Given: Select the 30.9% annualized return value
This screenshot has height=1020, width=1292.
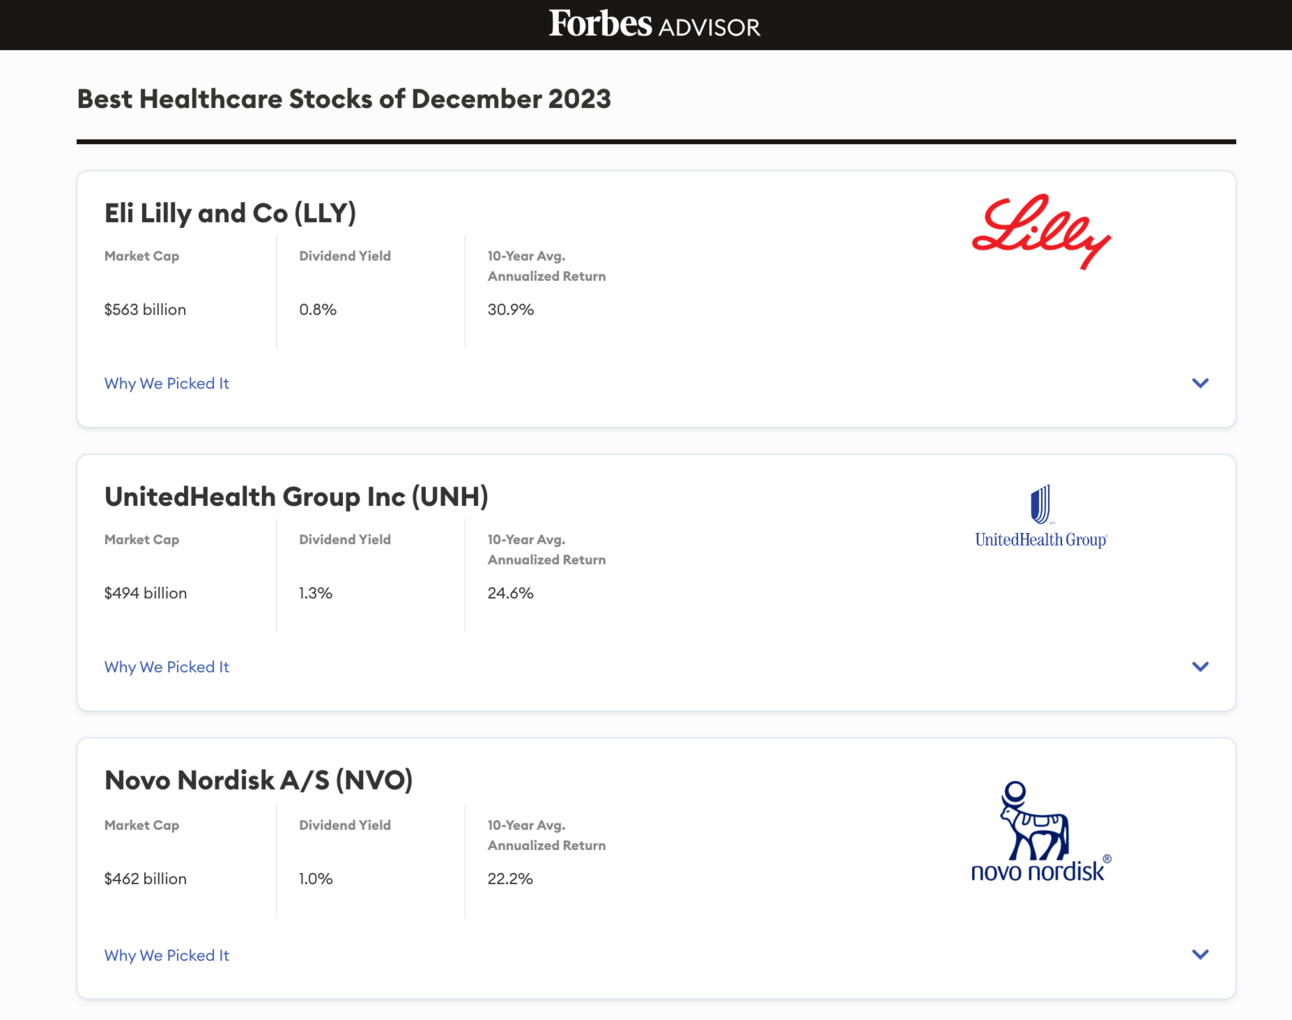Looking at the screenshot, I should coord(511,310).
